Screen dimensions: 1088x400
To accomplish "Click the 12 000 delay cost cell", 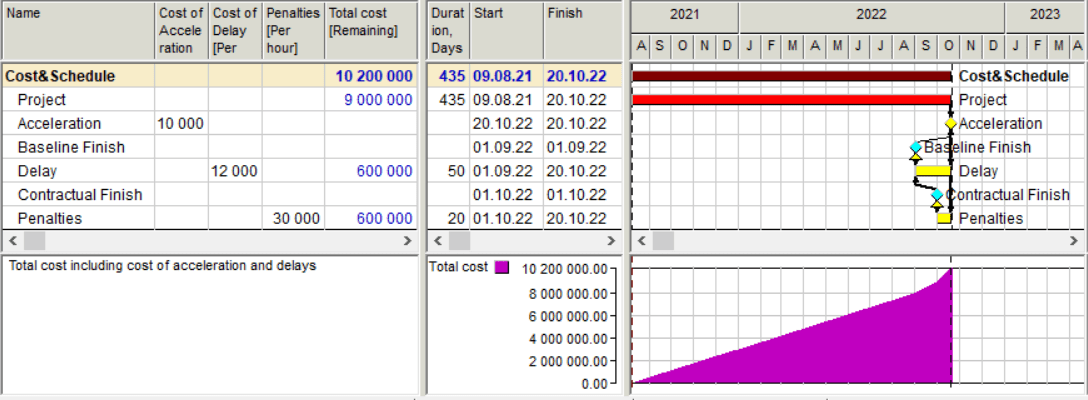I will point(235,171).
